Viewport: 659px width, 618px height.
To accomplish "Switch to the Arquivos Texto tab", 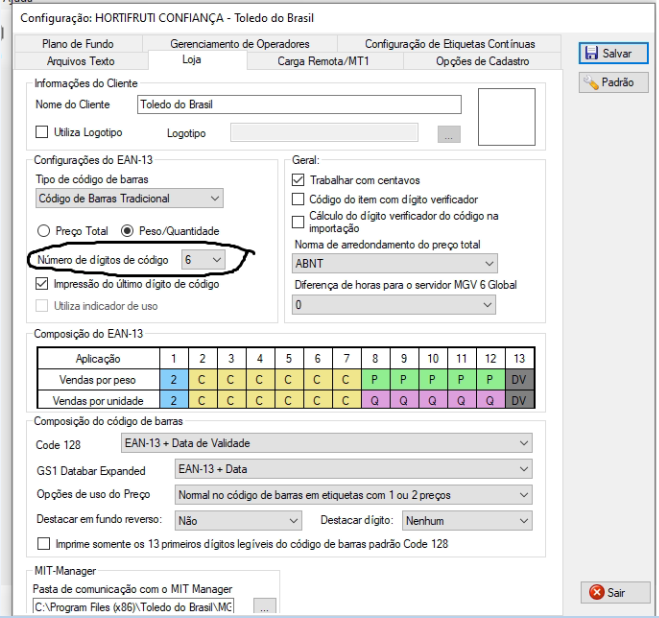I will (x=81, y=61).
